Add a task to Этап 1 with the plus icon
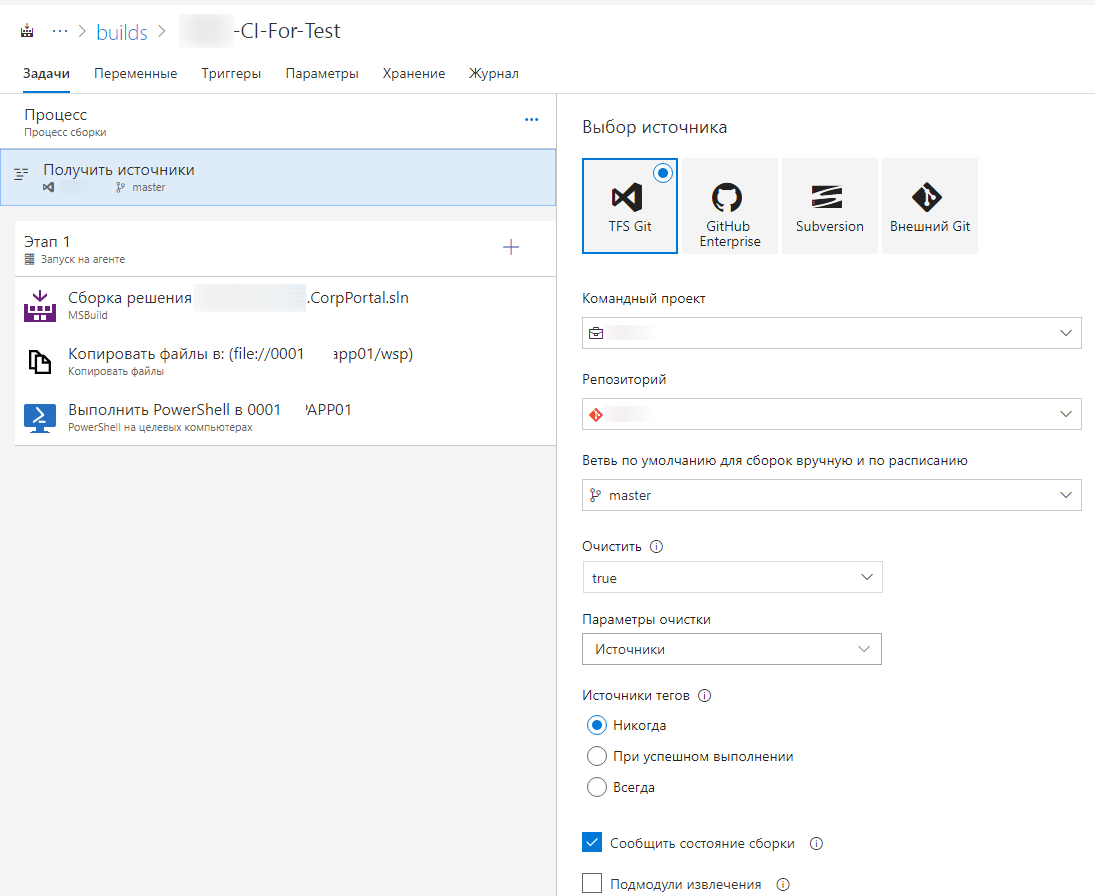The height and width of the screenshot is (896, 1095). (x=511, y=247)
